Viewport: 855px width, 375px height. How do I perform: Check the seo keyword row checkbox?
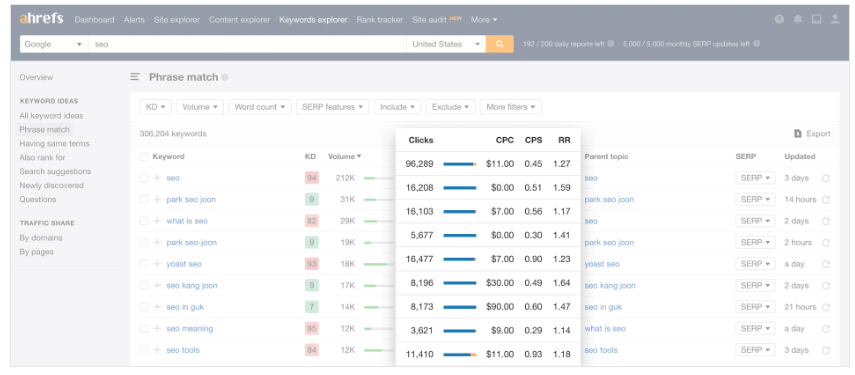[x=143, y=178]
